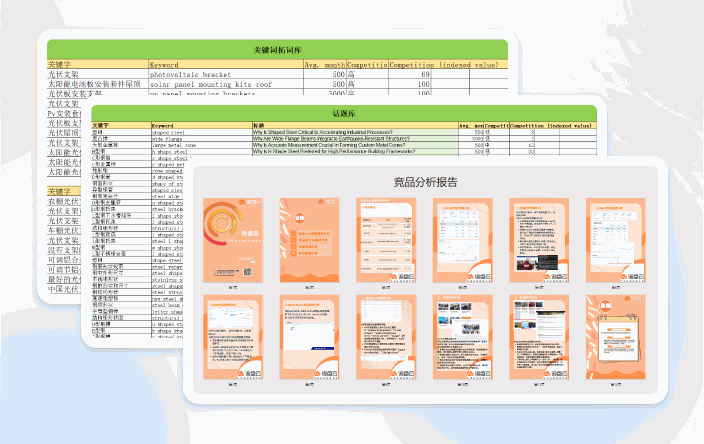Click title 'Why Is H Shape Steel Preferred...'
This screenshot has width=704, height=444.
tap(334, 151)
